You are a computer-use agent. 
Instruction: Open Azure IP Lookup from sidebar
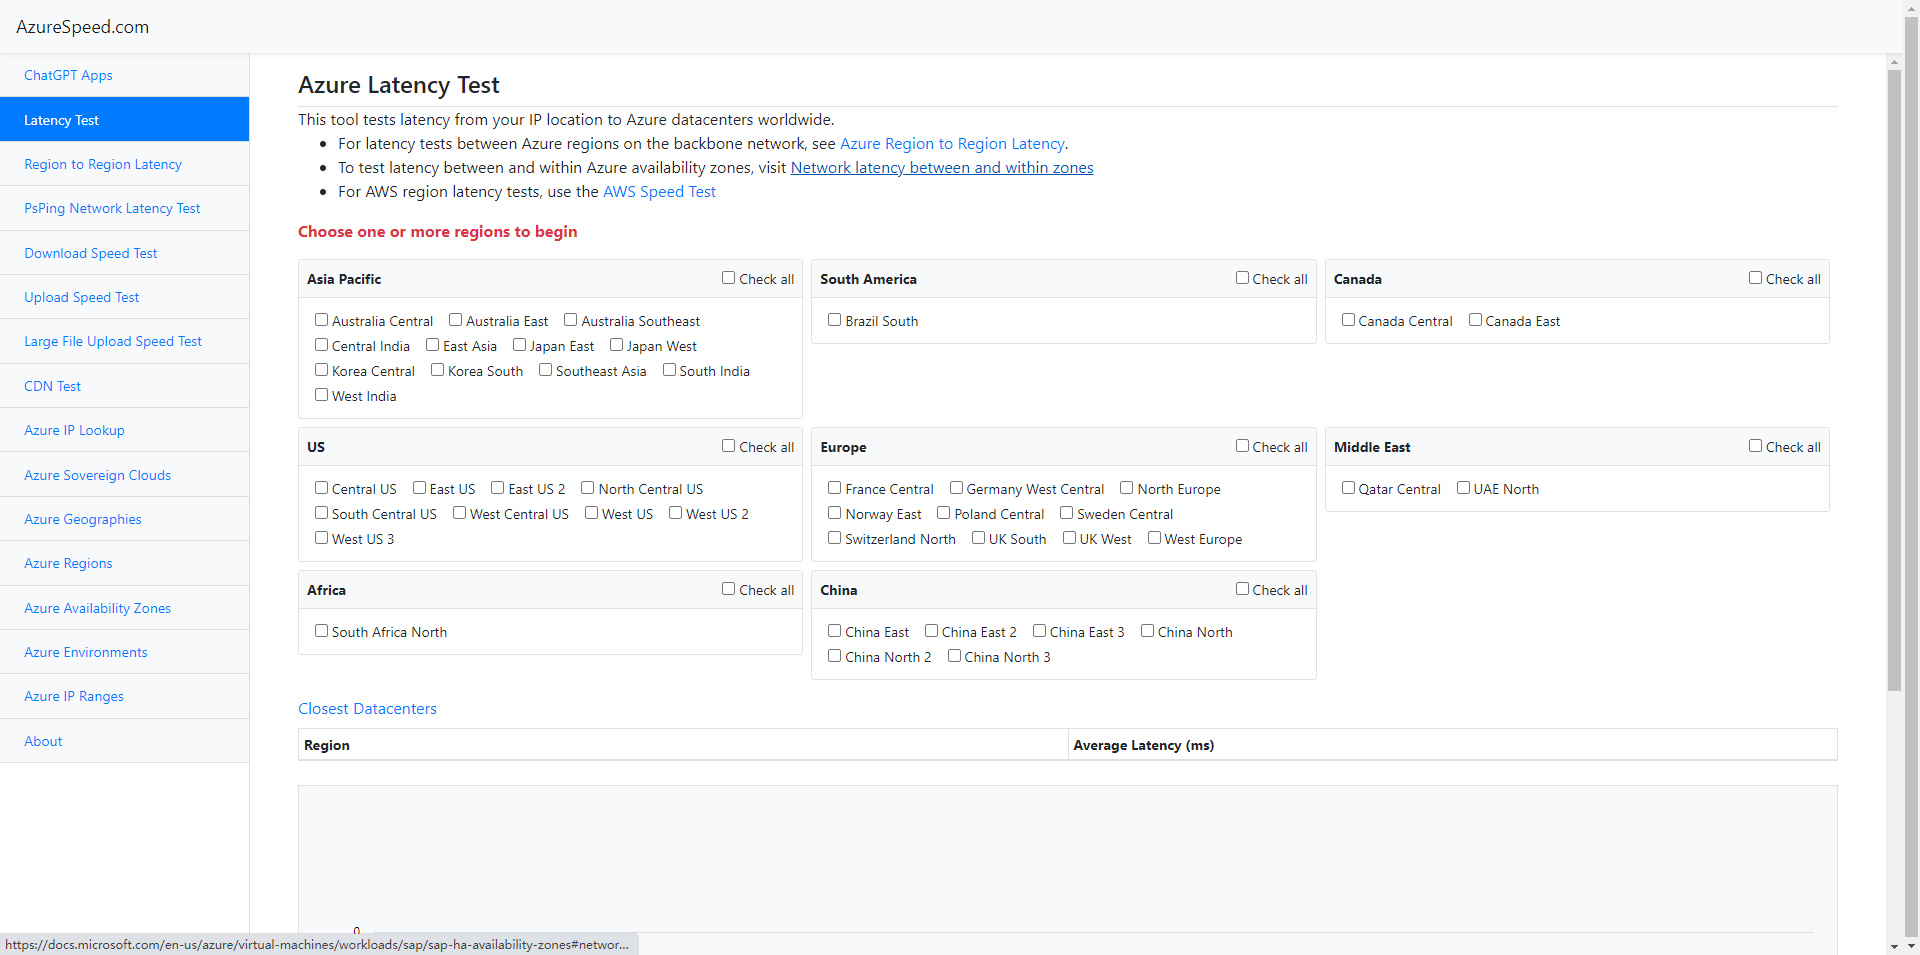tap(74, 430)
